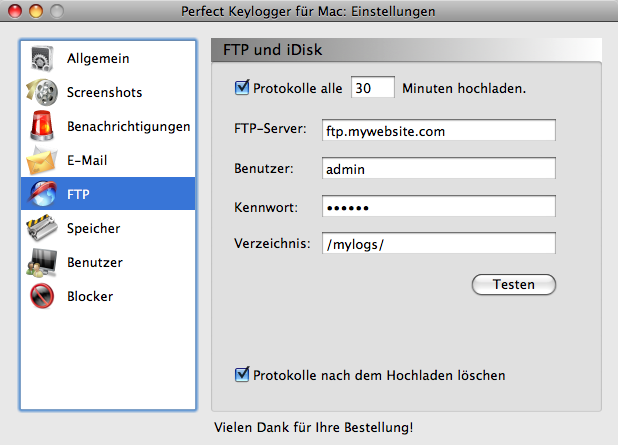Focus the Verzeichnis /mylogs/ field
Viewport: 618px width, 445px height.
click(x=439, y=243)
